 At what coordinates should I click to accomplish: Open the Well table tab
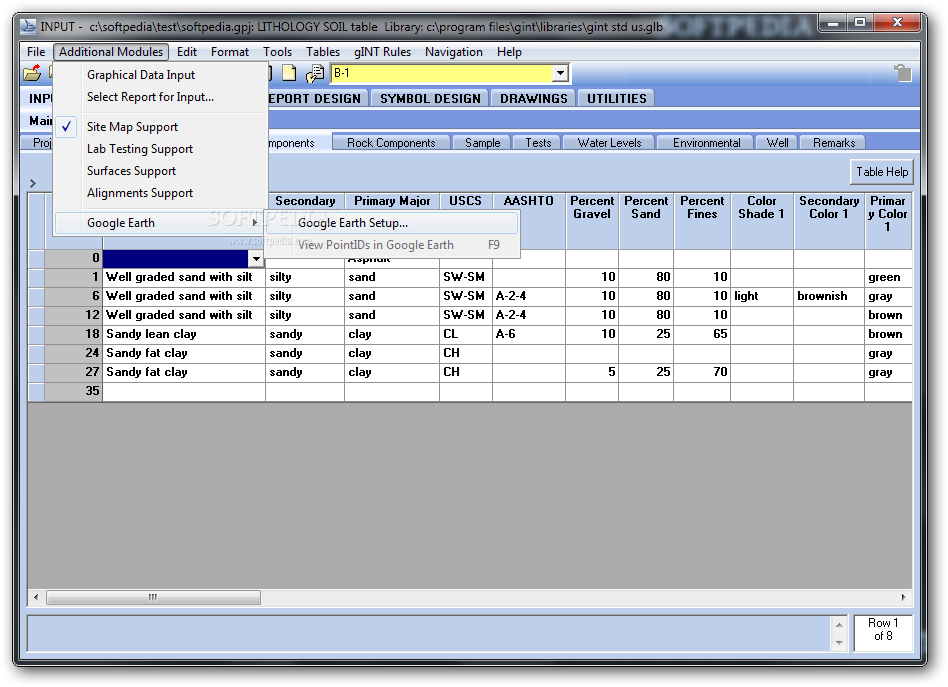777,143
